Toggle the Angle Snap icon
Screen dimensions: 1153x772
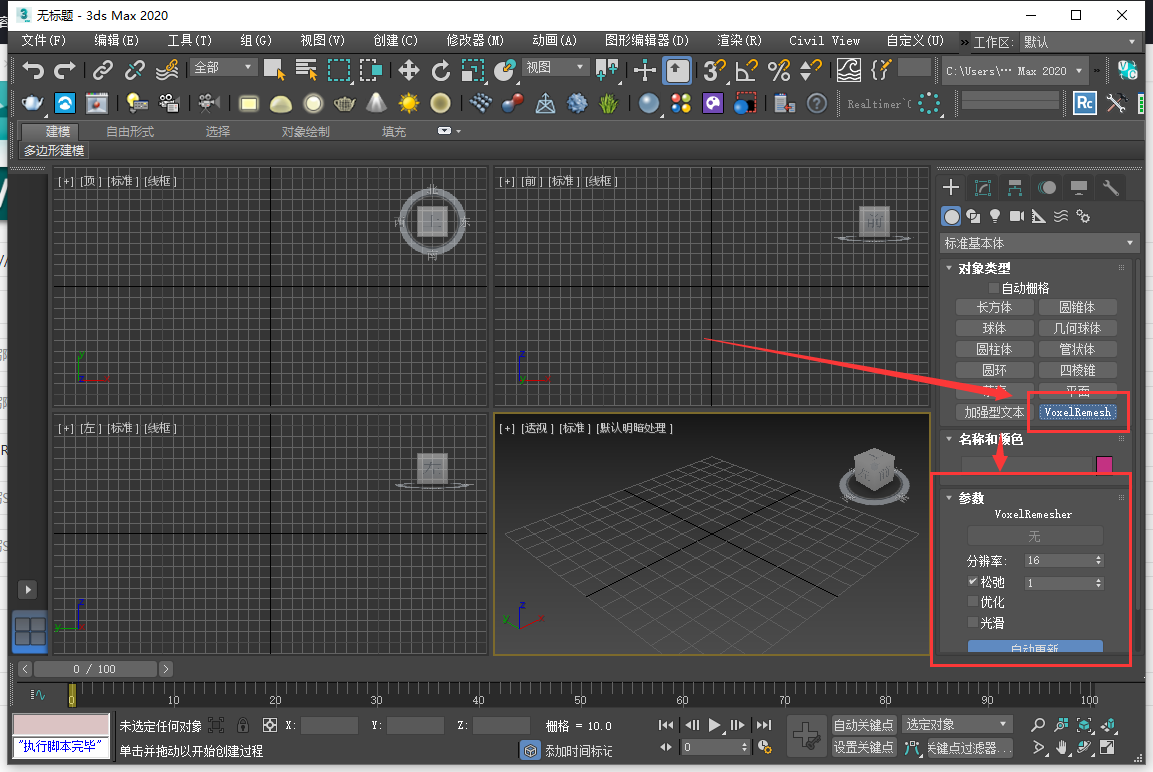(746, 71)
